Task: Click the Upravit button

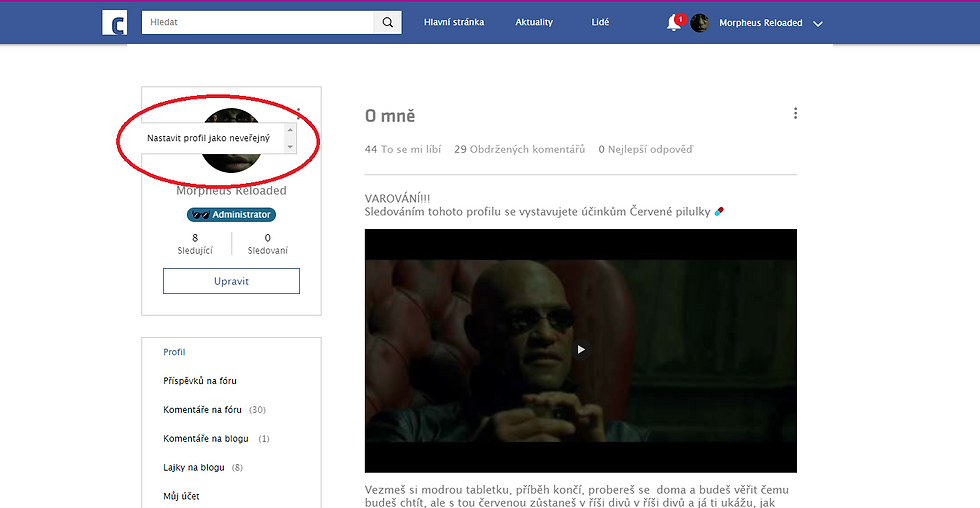Action: tap(231, 281)
